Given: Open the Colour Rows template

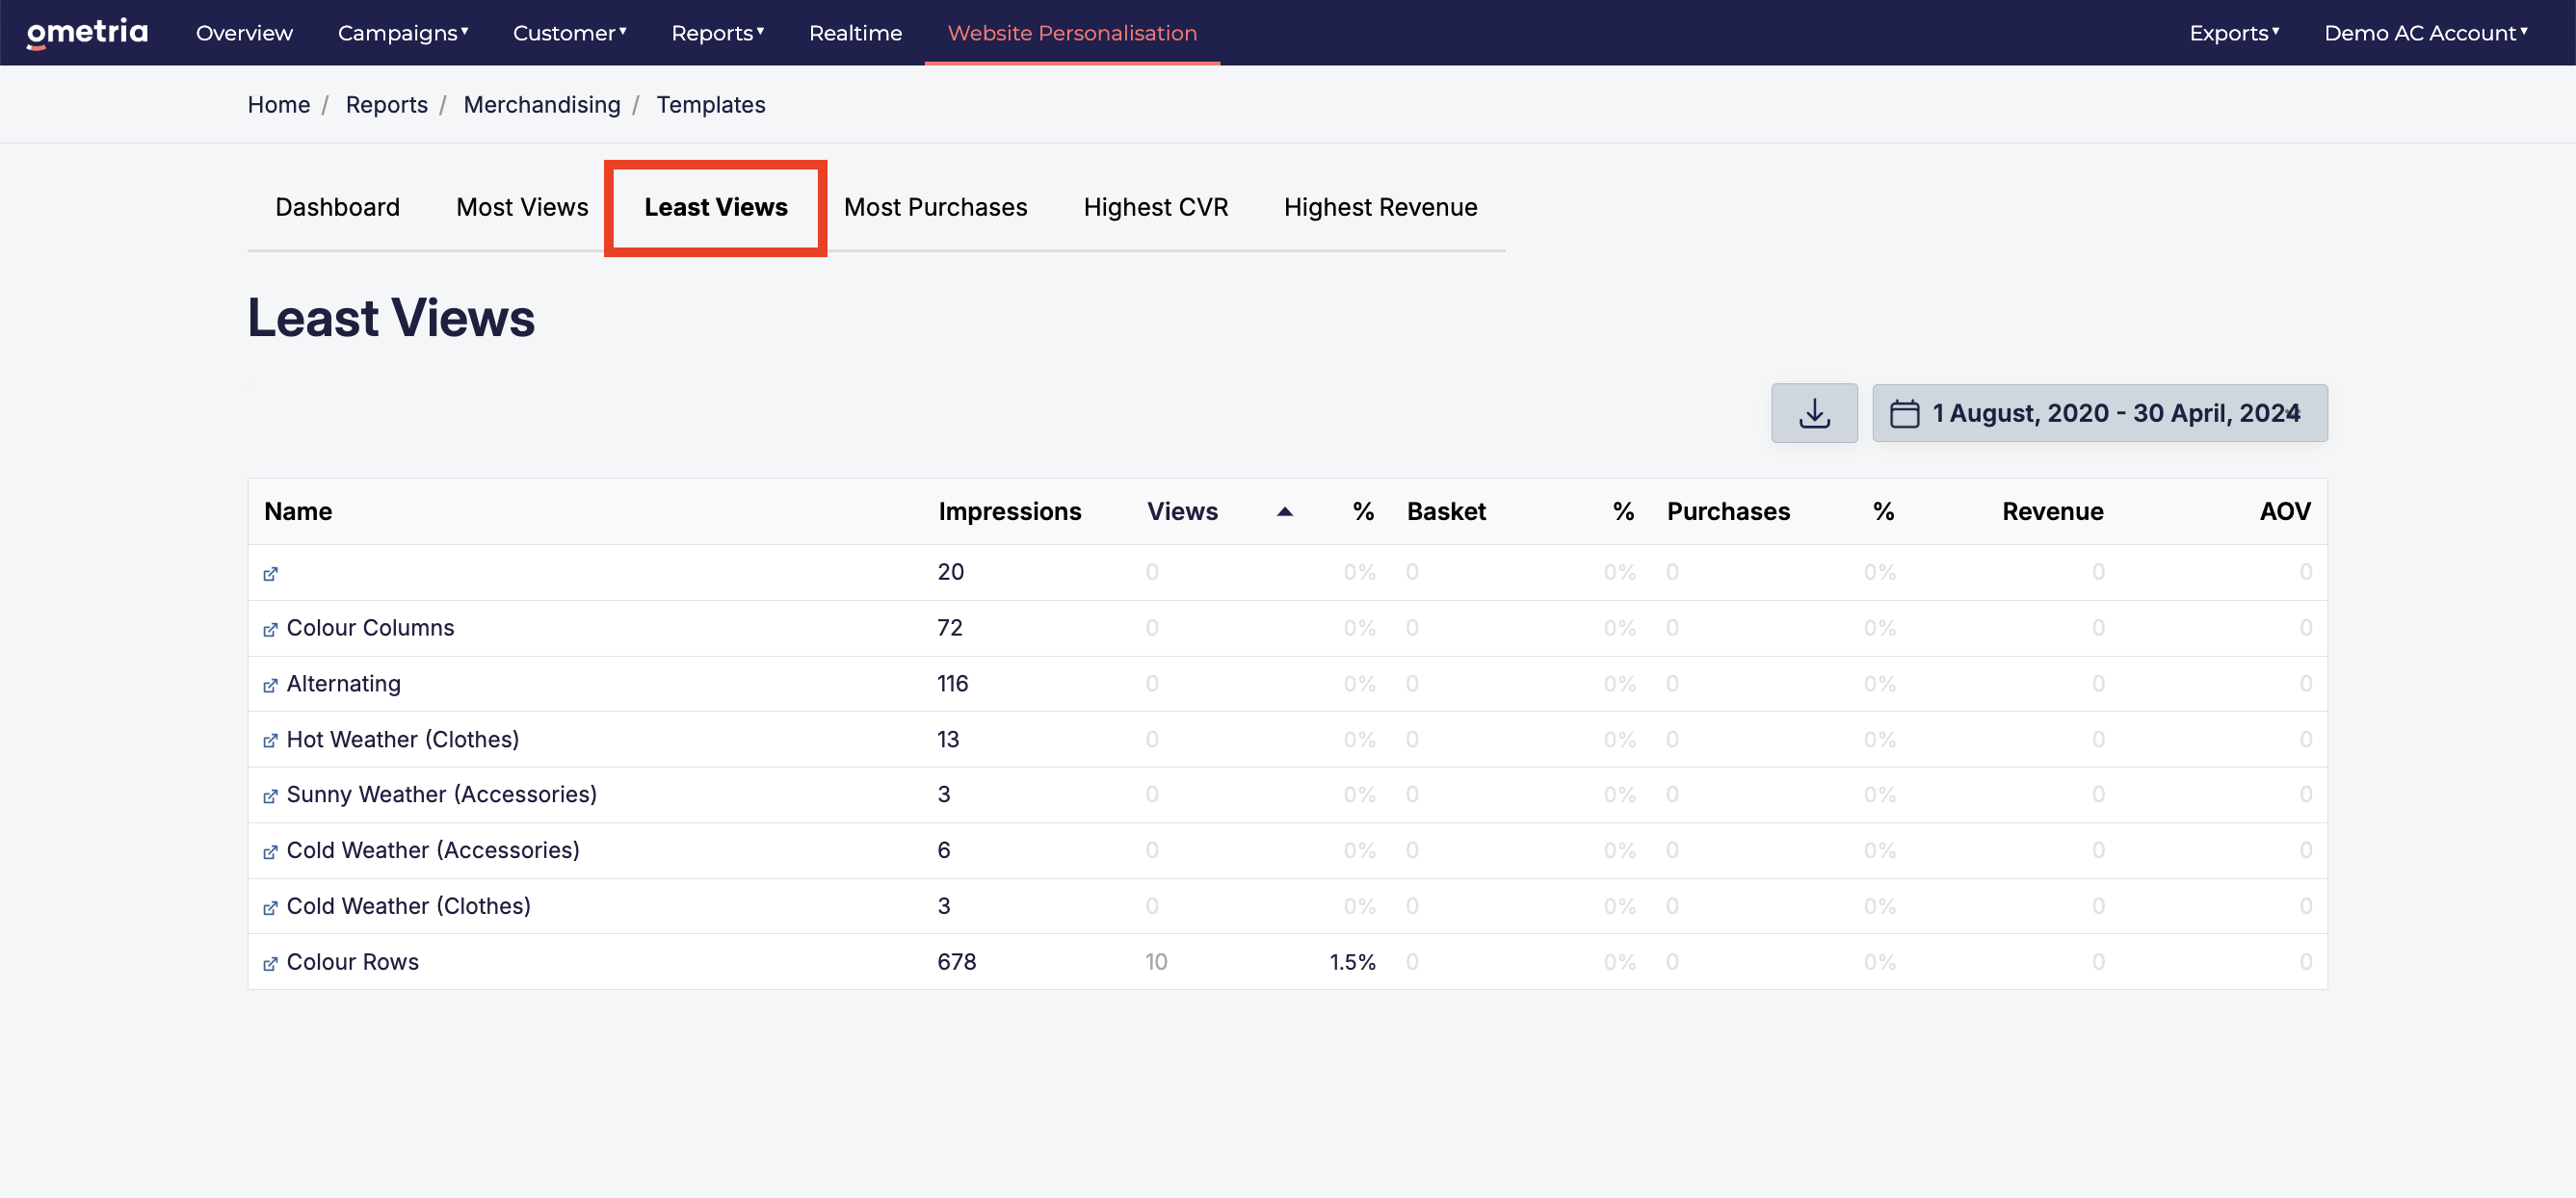Looking at the screenshot, I should (352, 962).
